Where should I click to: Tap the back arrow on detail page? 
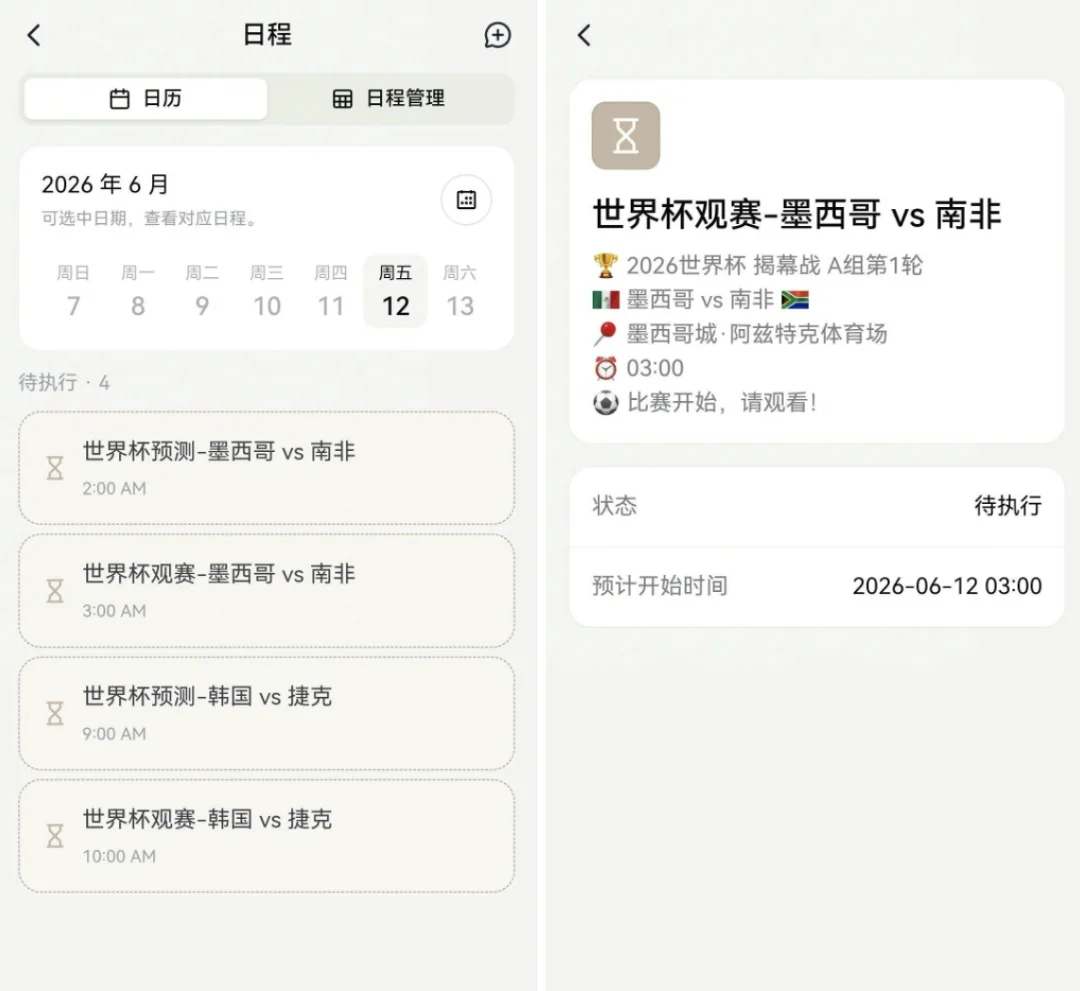pos(585,35)
